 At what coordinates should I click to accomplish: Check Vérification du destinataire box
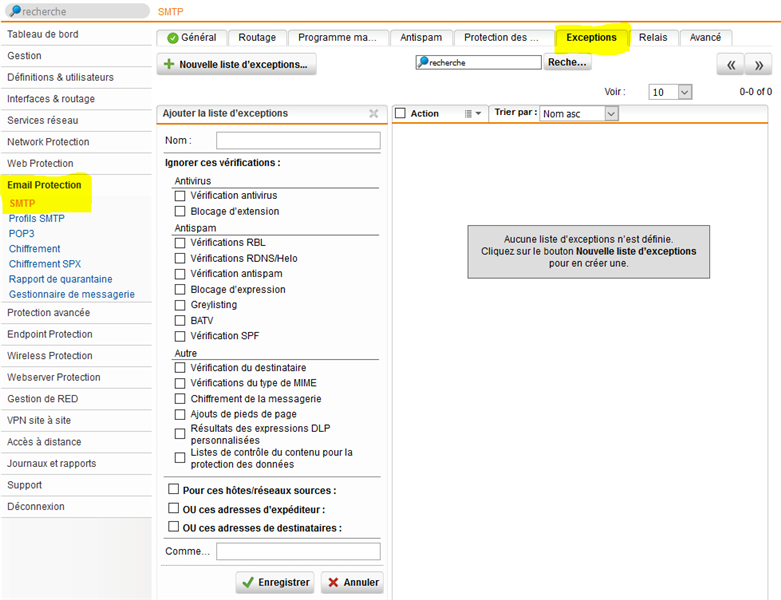pyautogui.click(x=180, y=367)
